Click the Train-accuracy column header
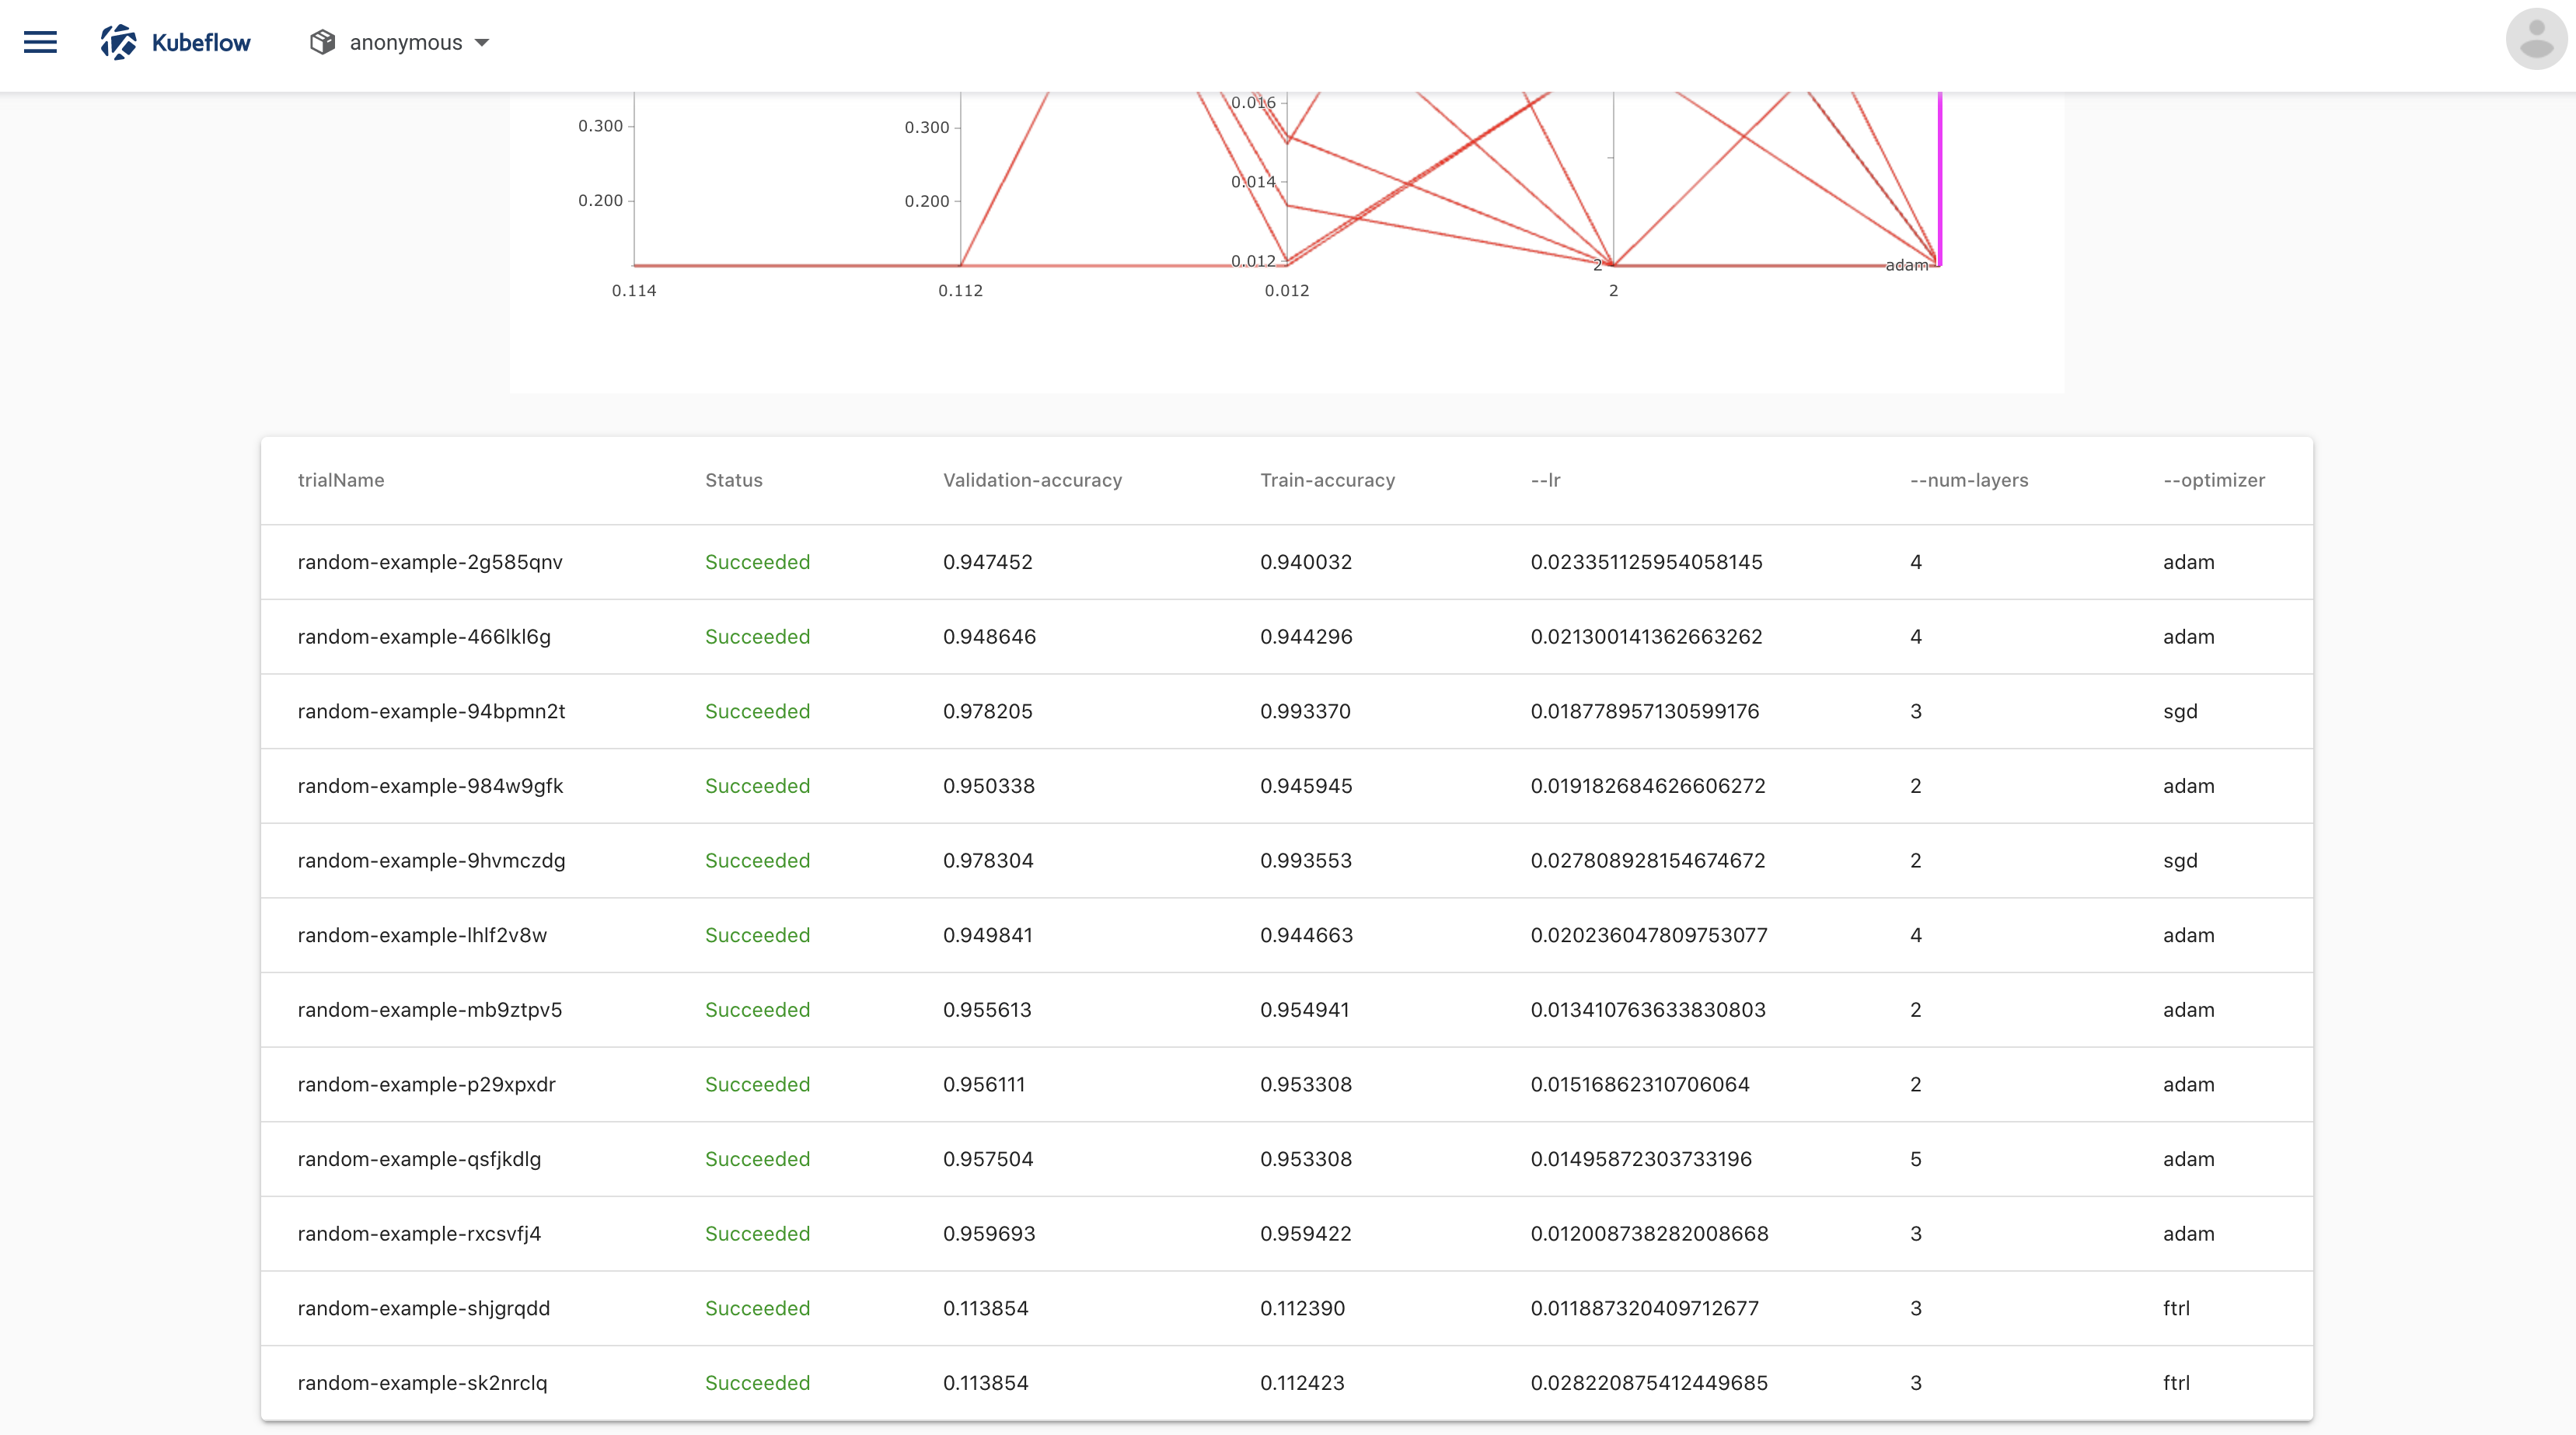Image resolution: width=2576 pixels, height=1435 pixels. 1327,480
